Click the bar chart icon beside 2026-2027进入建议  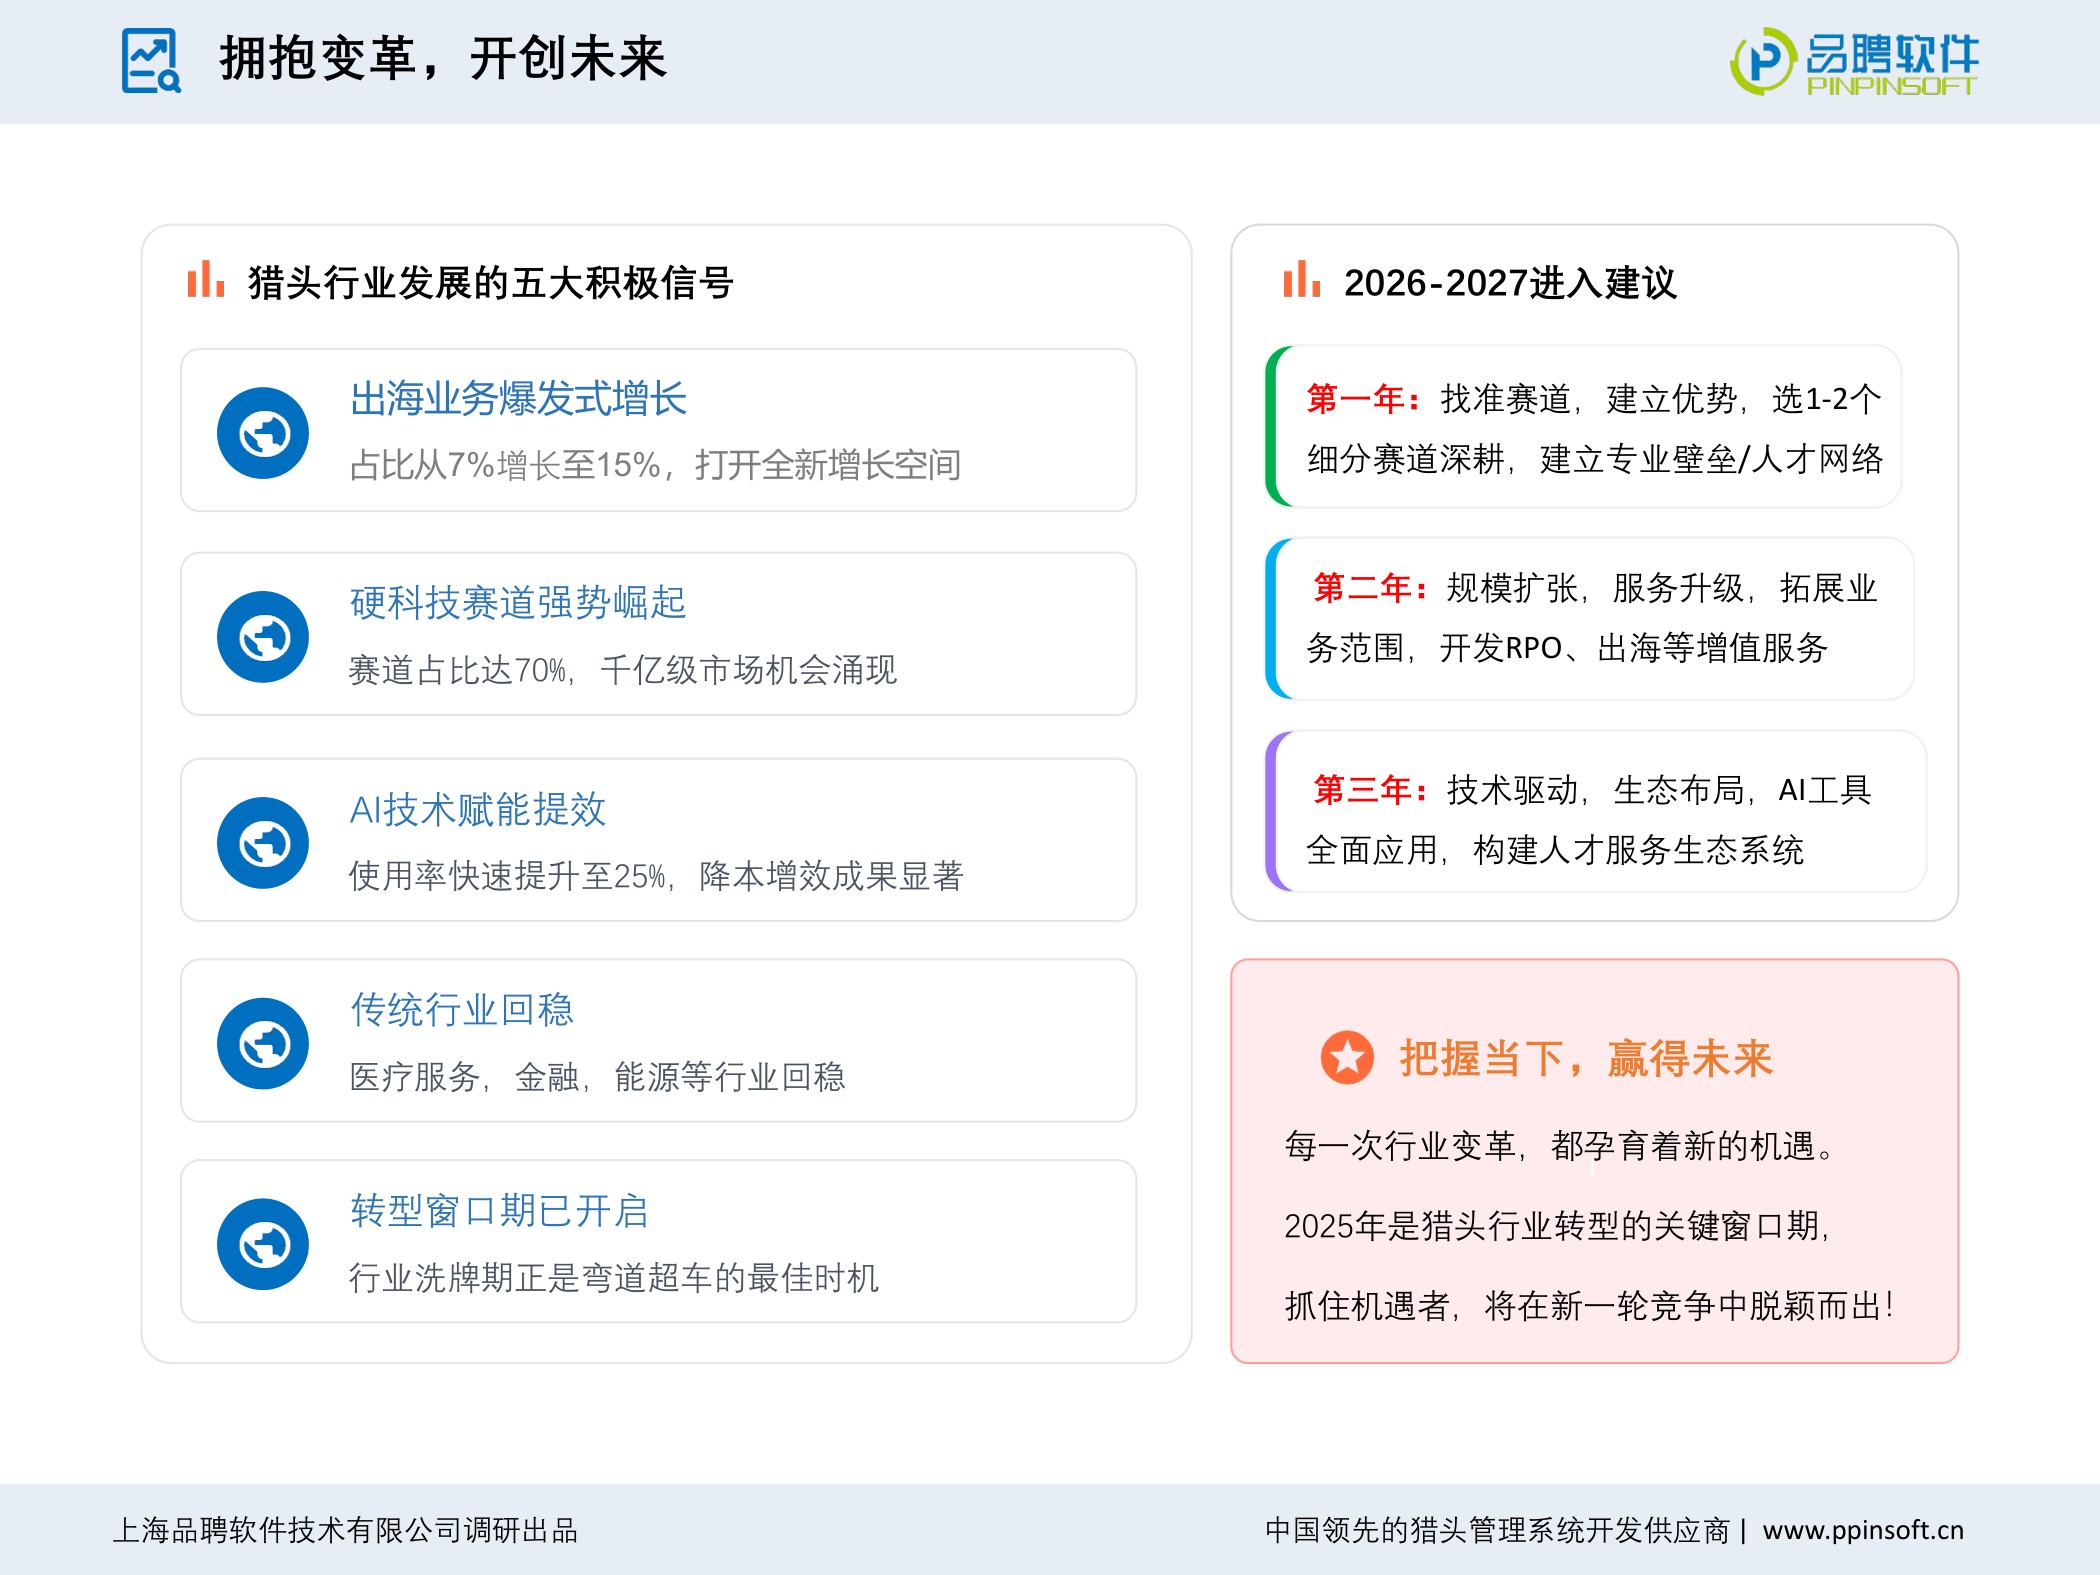(x=1302, y=279)
